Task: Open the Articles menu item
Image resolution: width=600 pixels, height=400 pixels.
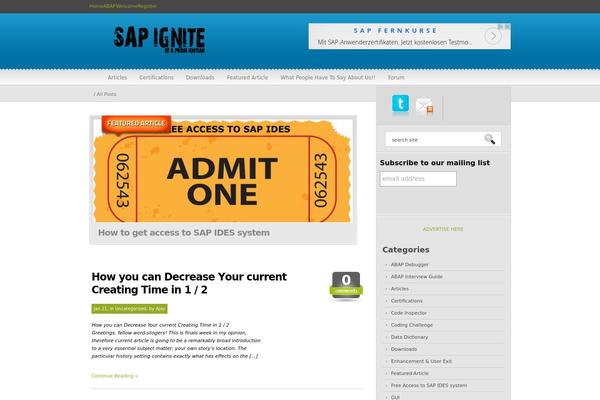Action: [117, 77]
